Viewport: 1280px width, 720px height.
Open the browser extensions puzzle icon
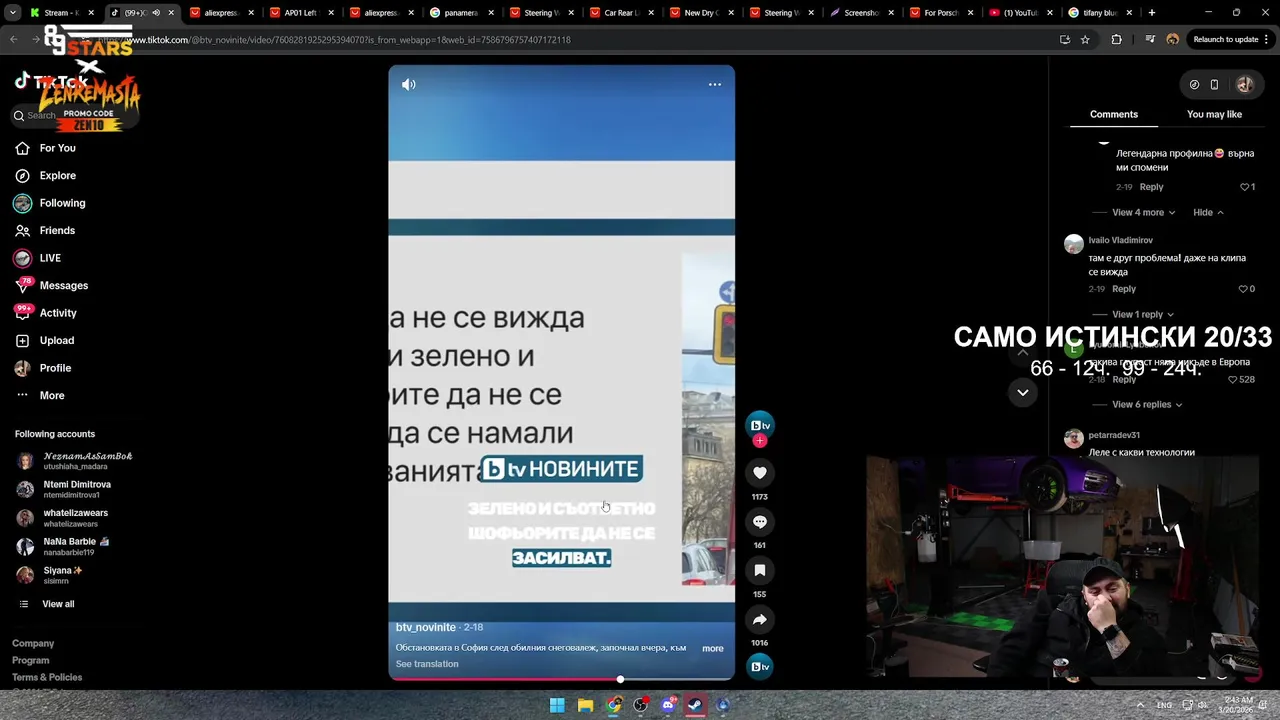[1117, 40]
